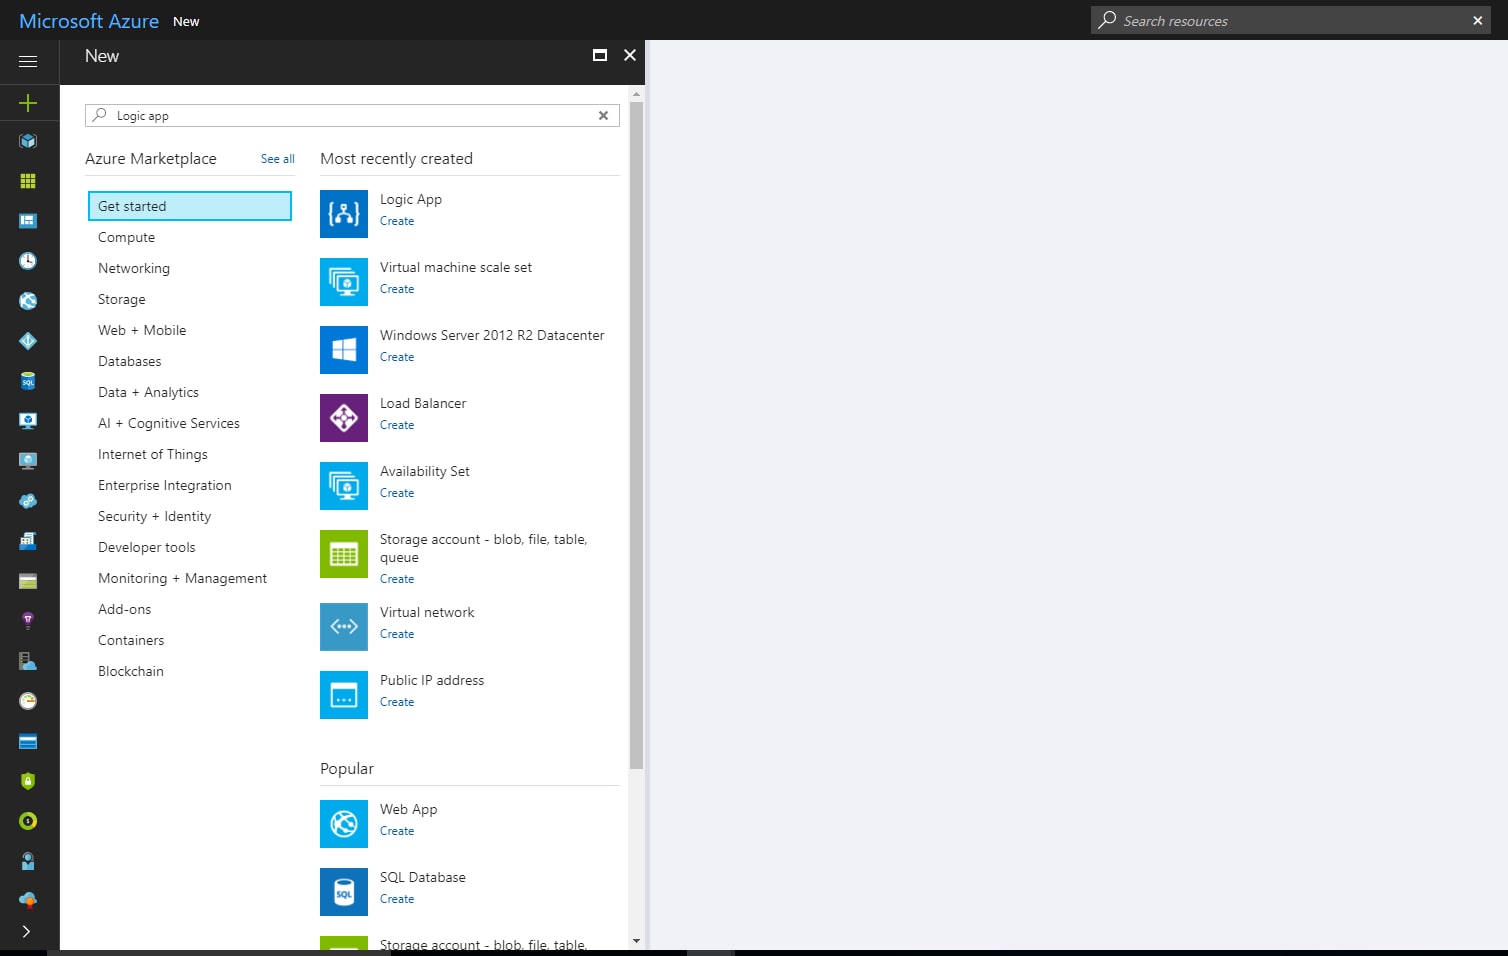
Task: Click the SQL Database icon under Popular
Action: click(x=344, y=892)
